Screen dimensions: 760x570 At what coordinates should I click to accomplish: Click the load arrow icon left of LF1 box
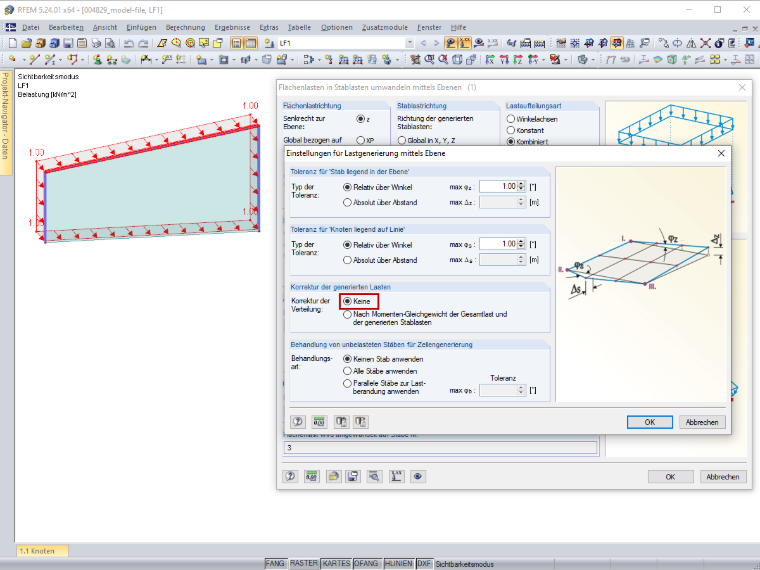(x=269, y=43)
